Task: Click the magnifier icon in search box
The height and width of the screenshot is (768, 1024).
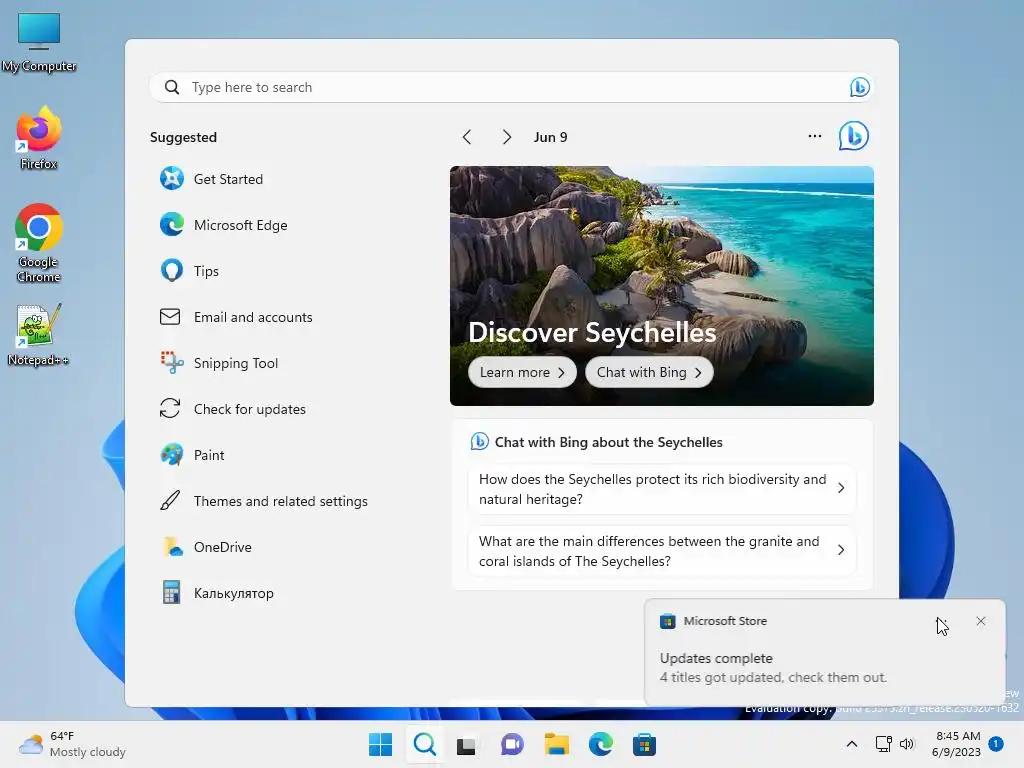Action: point(172,87)
